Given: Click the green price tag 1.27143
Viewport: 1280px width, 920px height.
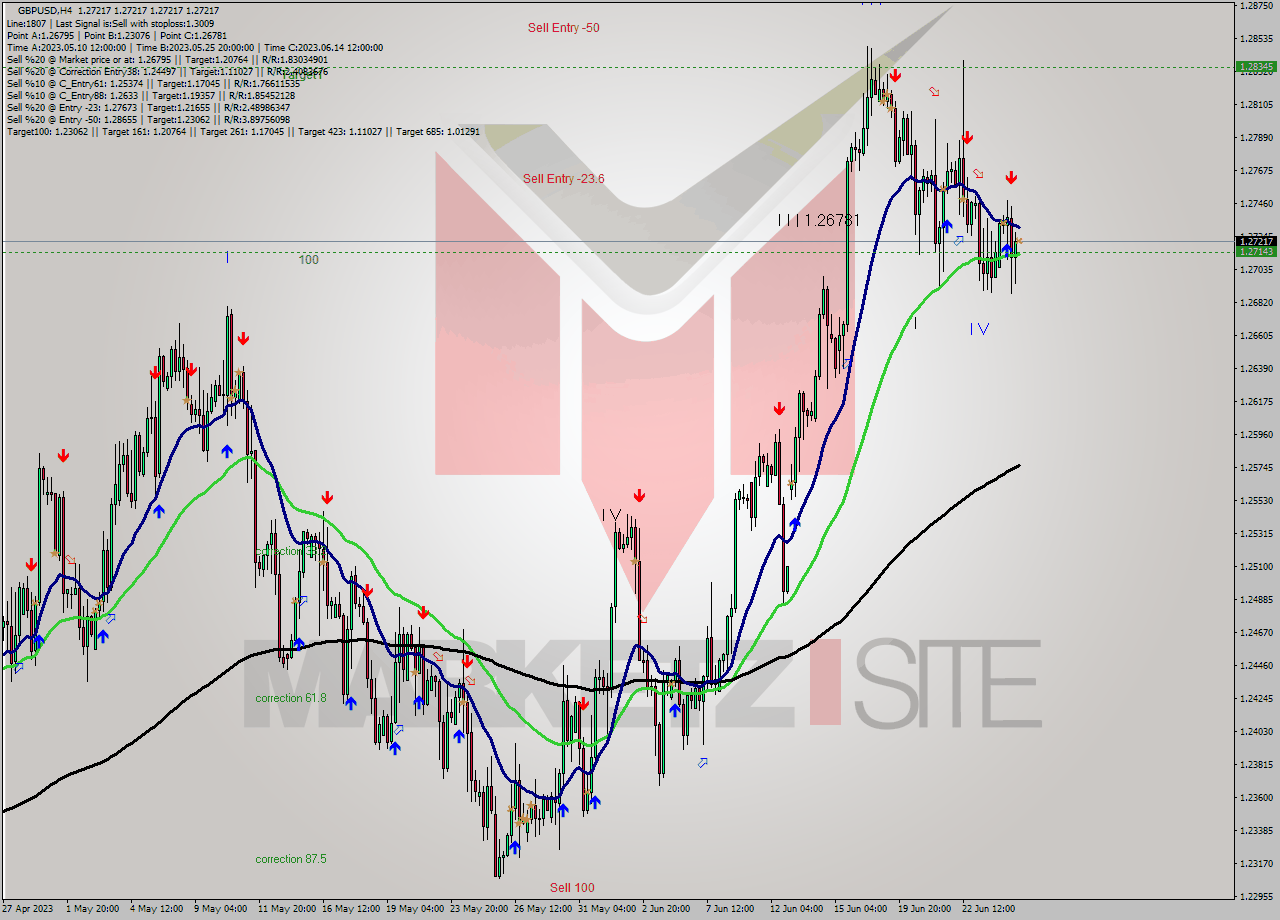Looking at the screenshot, I should tap(1256, 252).
